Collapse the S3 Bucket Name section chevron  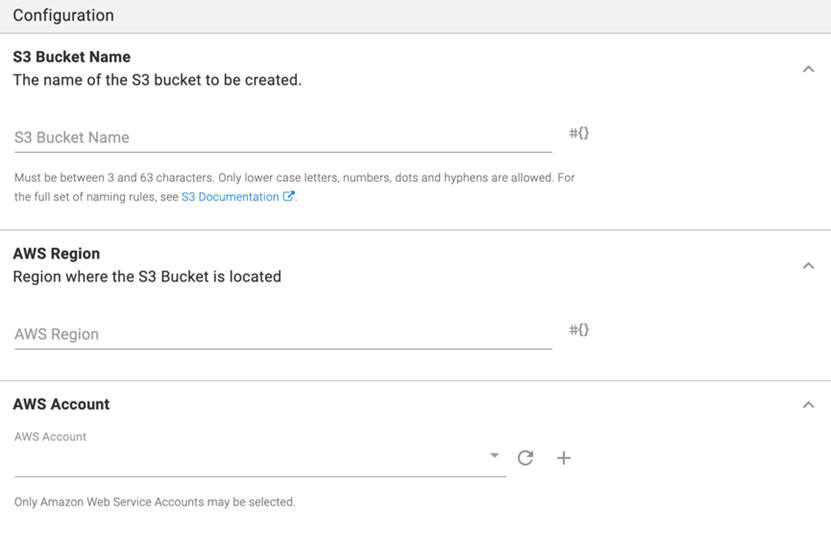coord(808,69)
